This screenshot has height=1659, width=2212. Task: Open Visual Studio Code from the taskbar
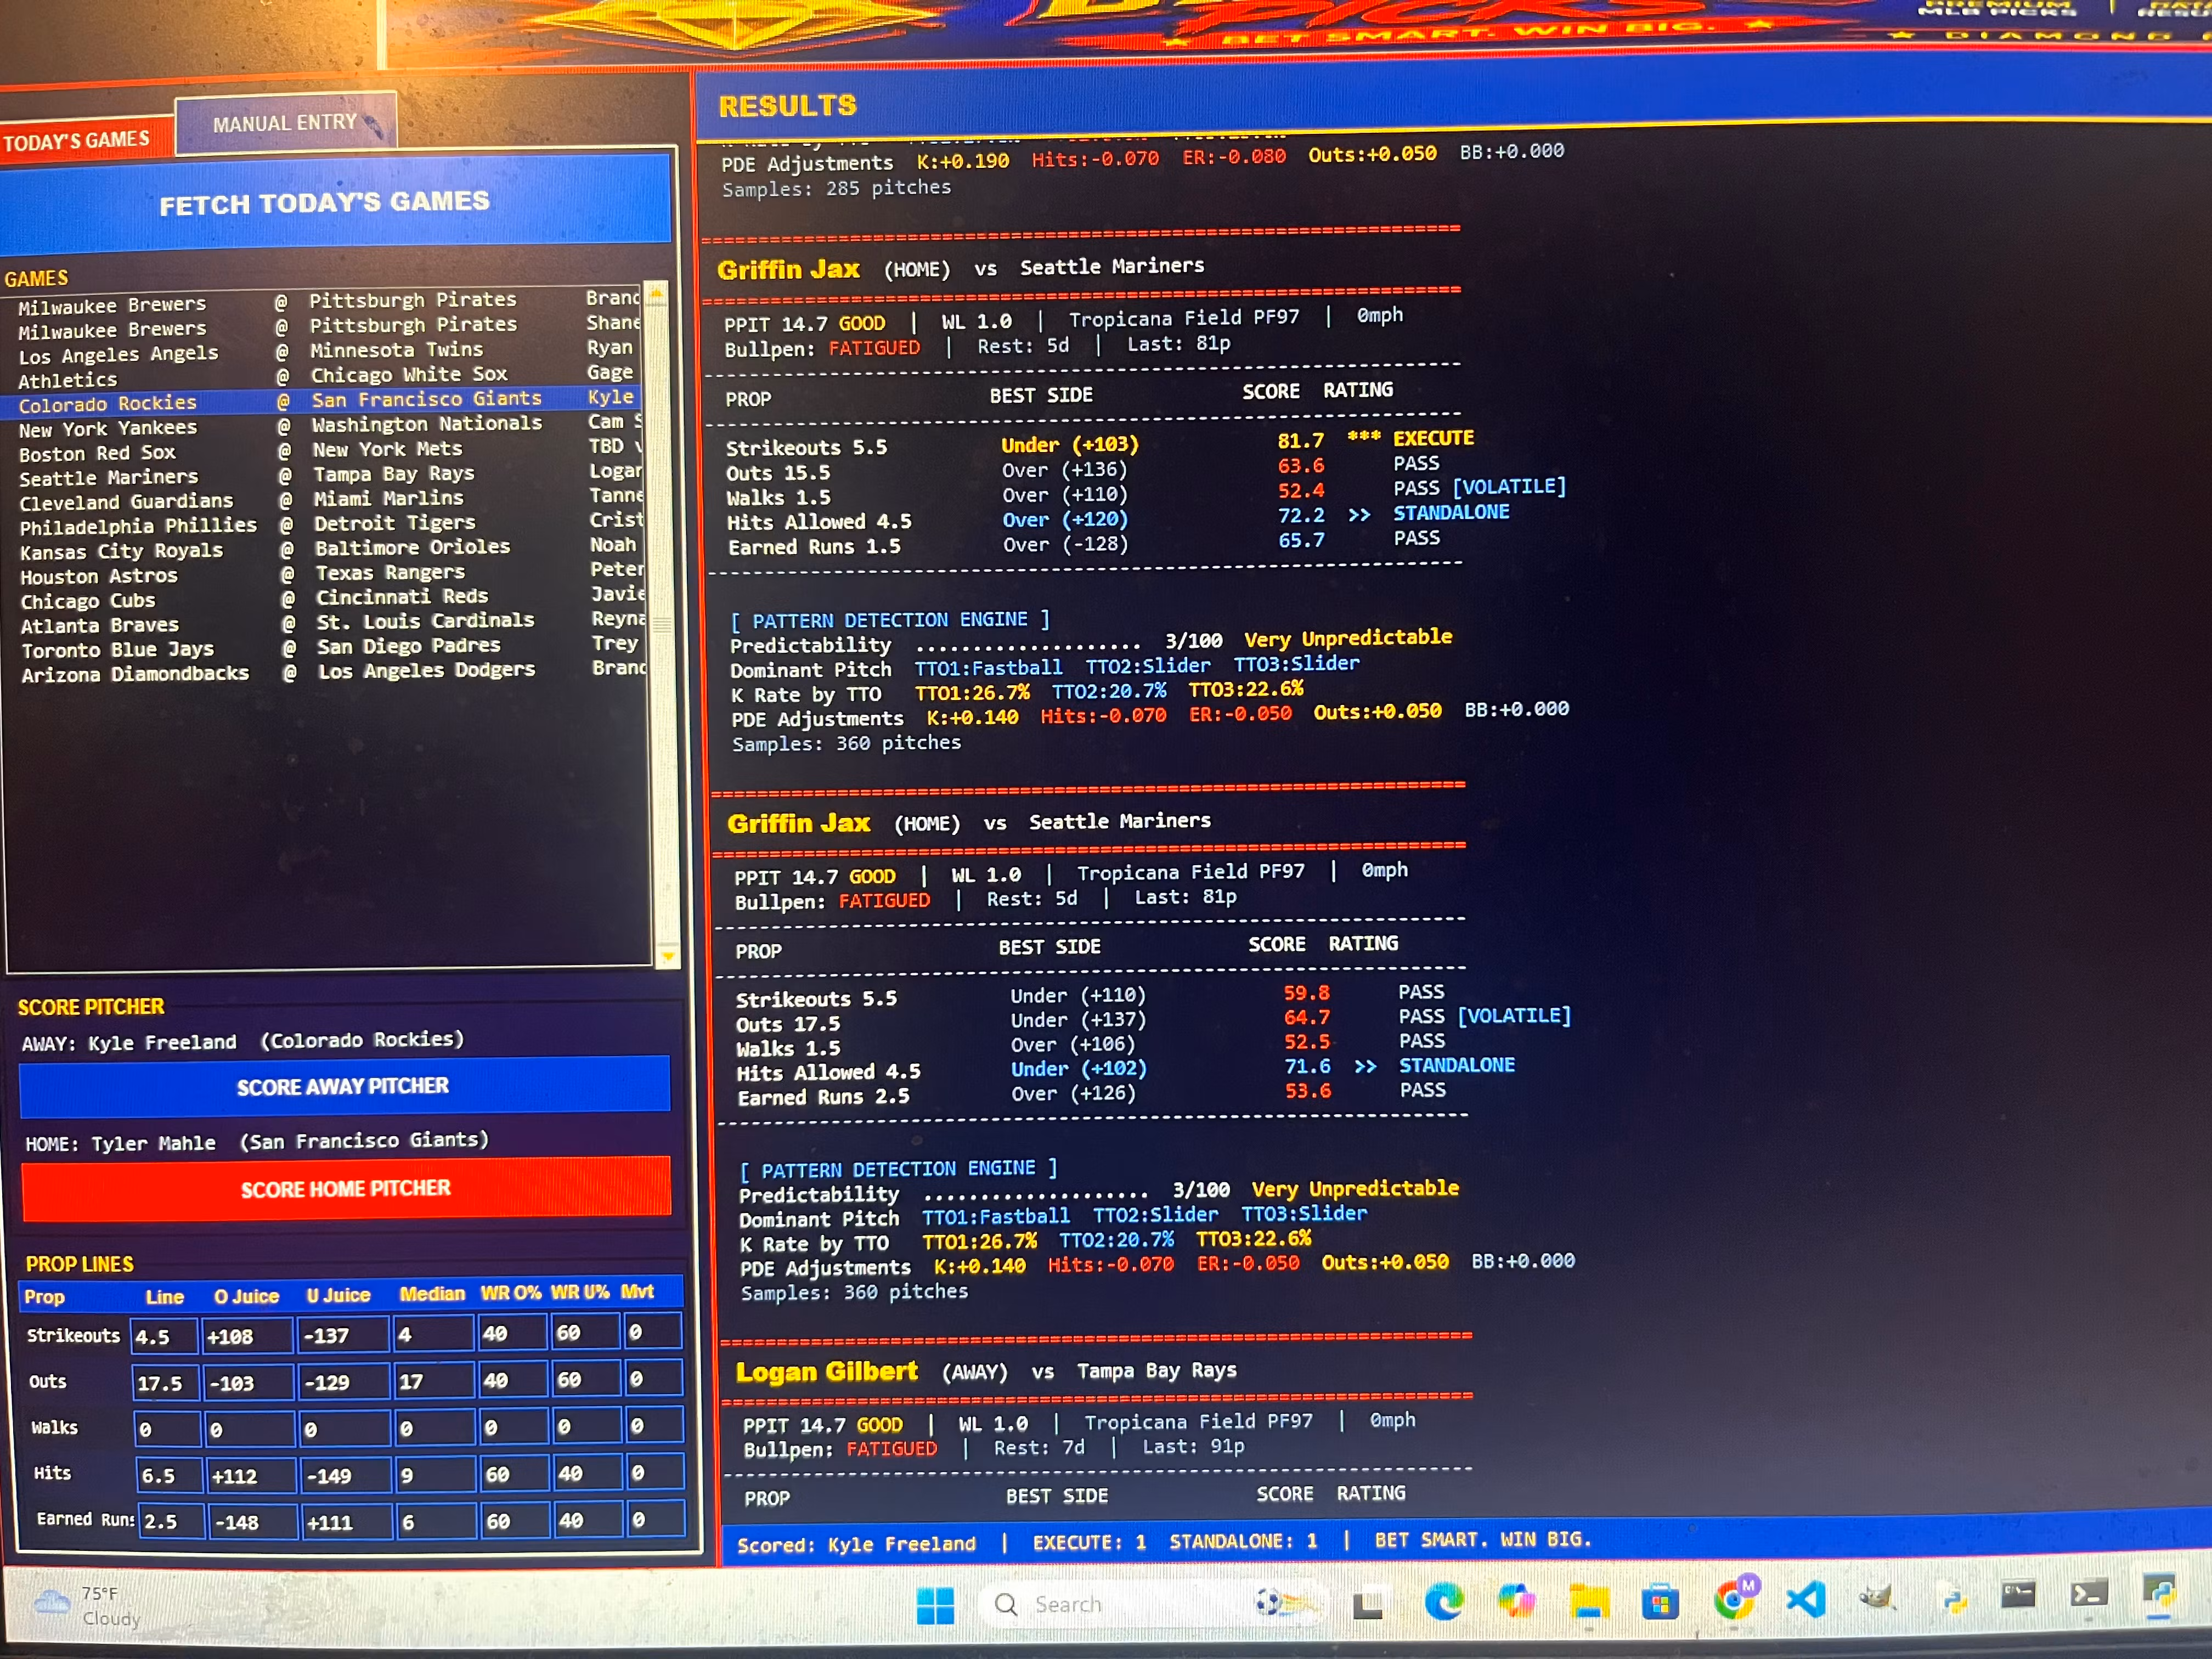click(x=1806, y=1600)
